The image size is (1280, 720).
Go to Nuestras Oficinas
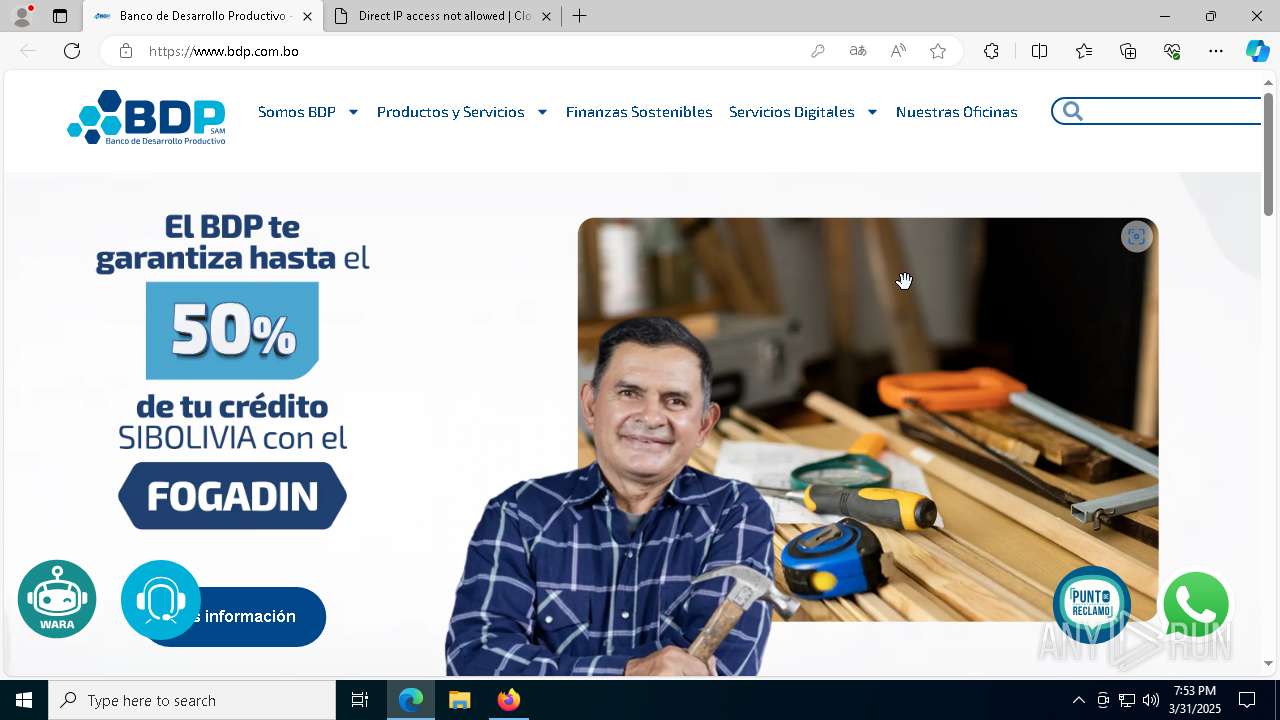(957, 112)
